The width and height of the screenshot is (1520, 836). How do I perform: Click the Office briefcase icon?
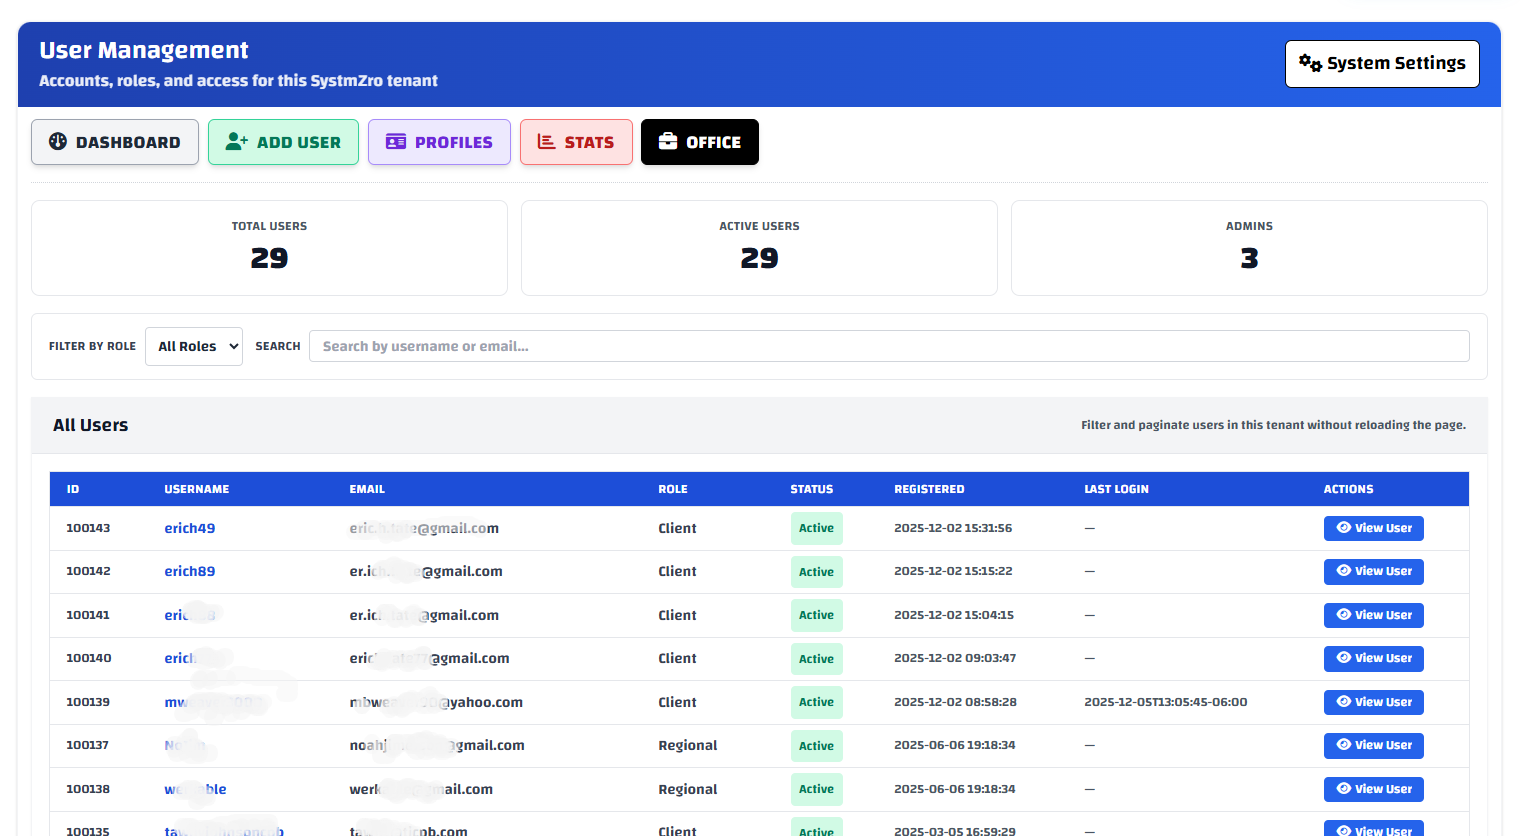(x=668, y=142)
